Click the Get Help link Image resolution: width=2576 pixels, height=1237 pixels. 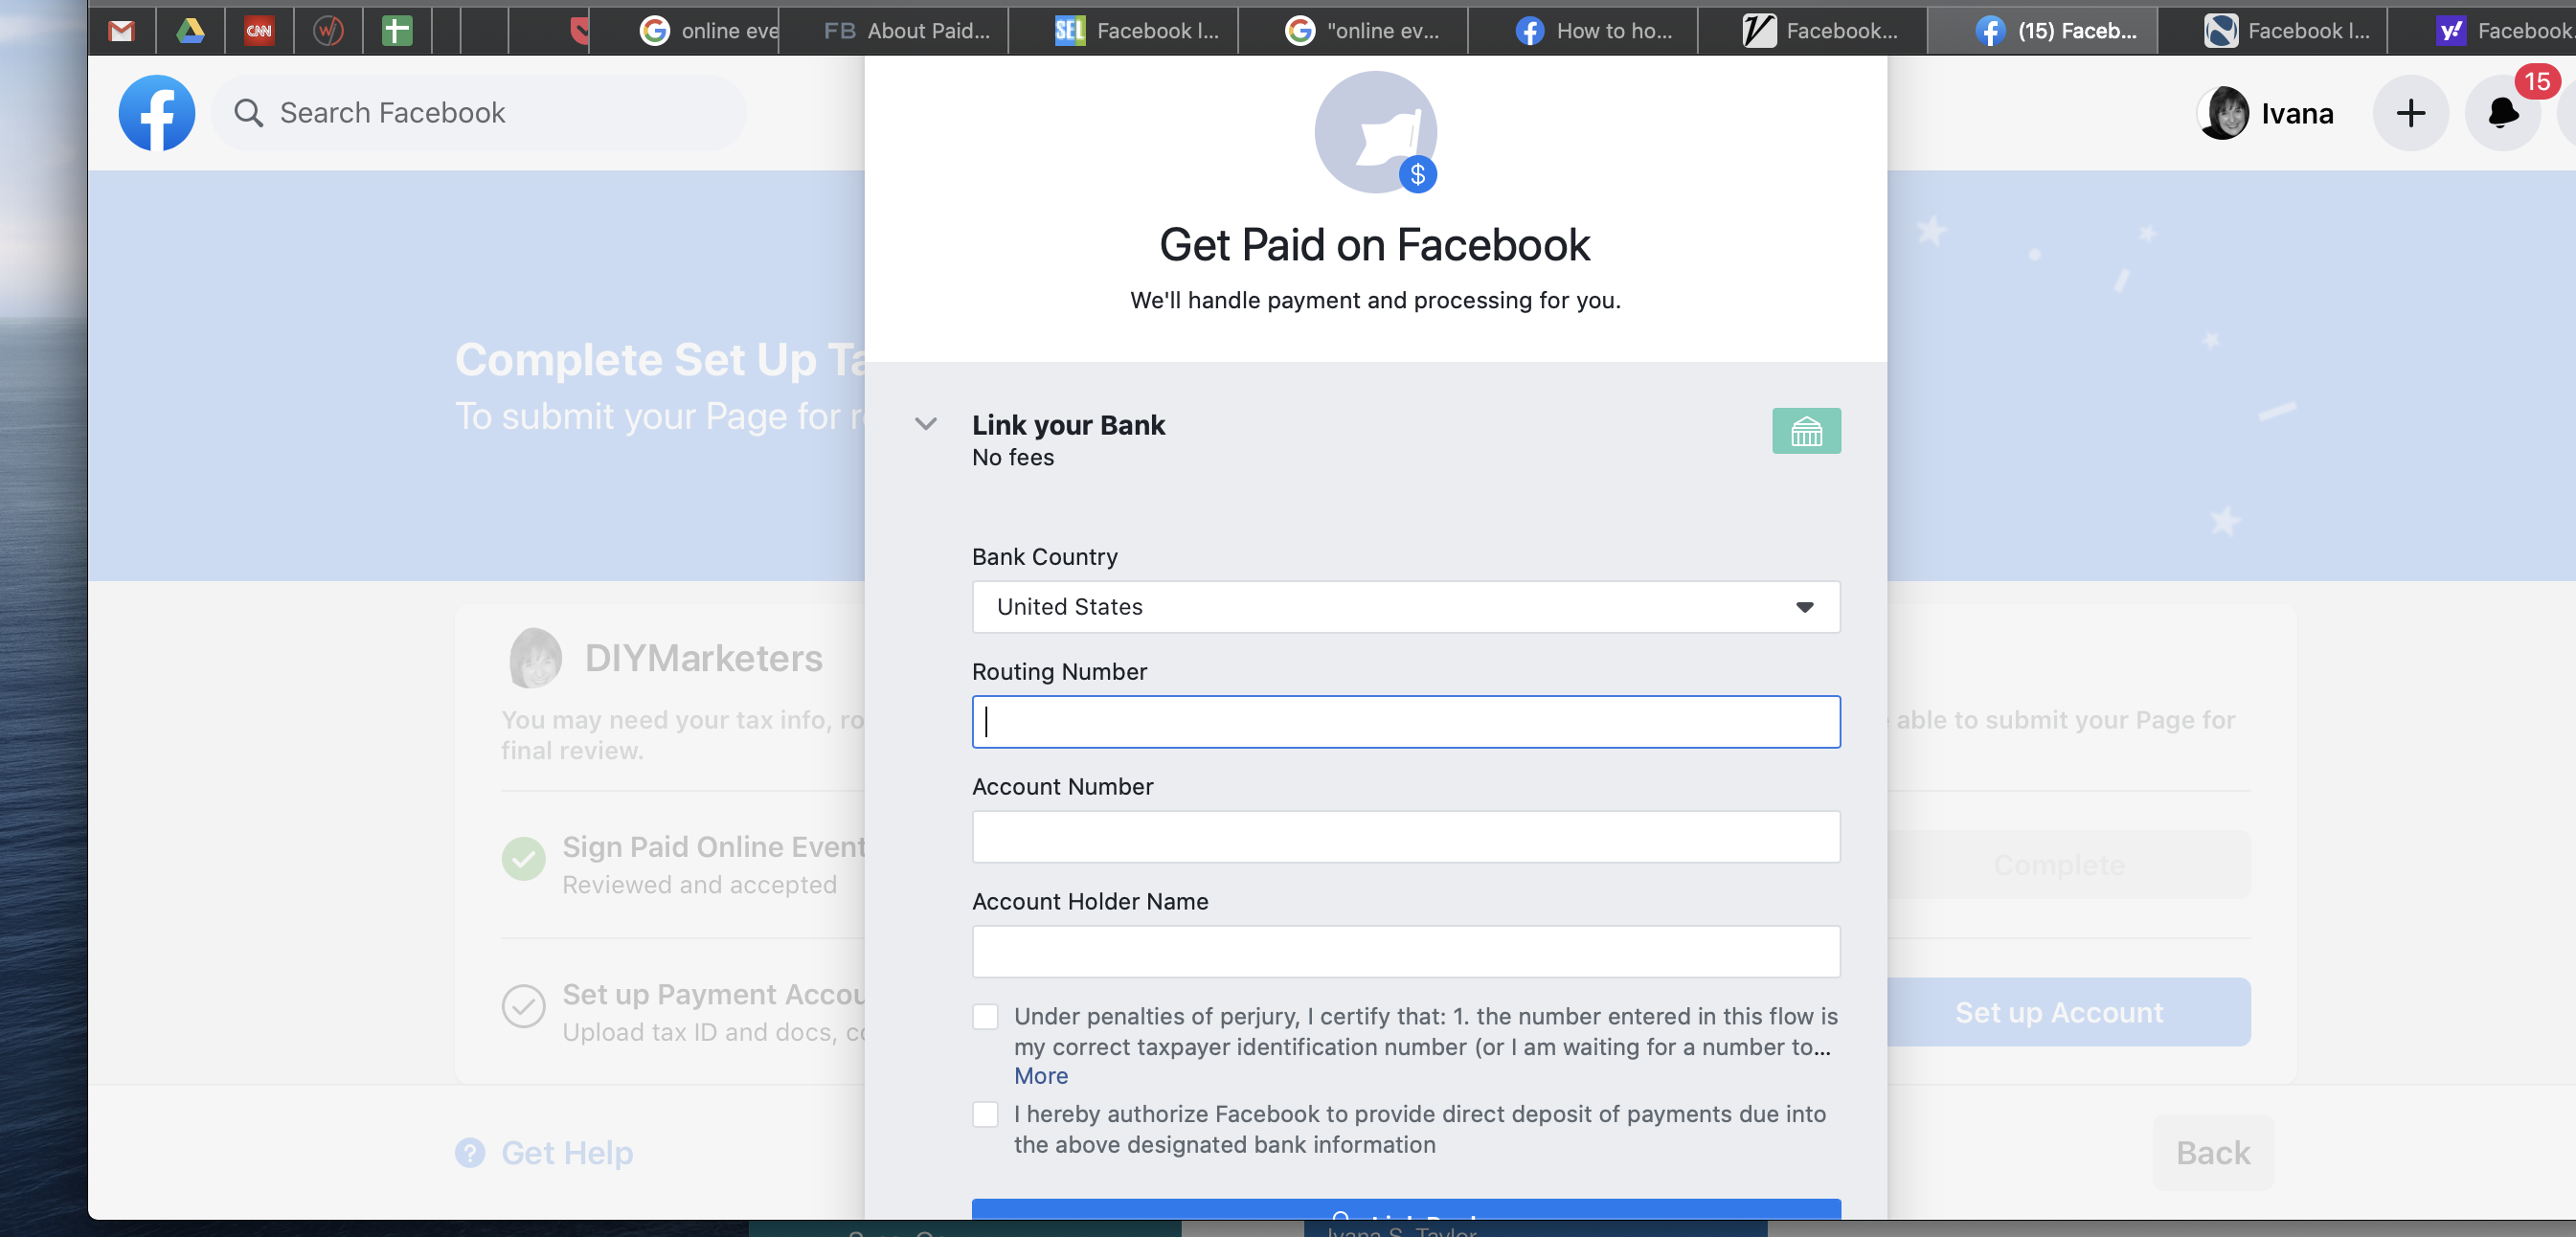point(567,1153)
